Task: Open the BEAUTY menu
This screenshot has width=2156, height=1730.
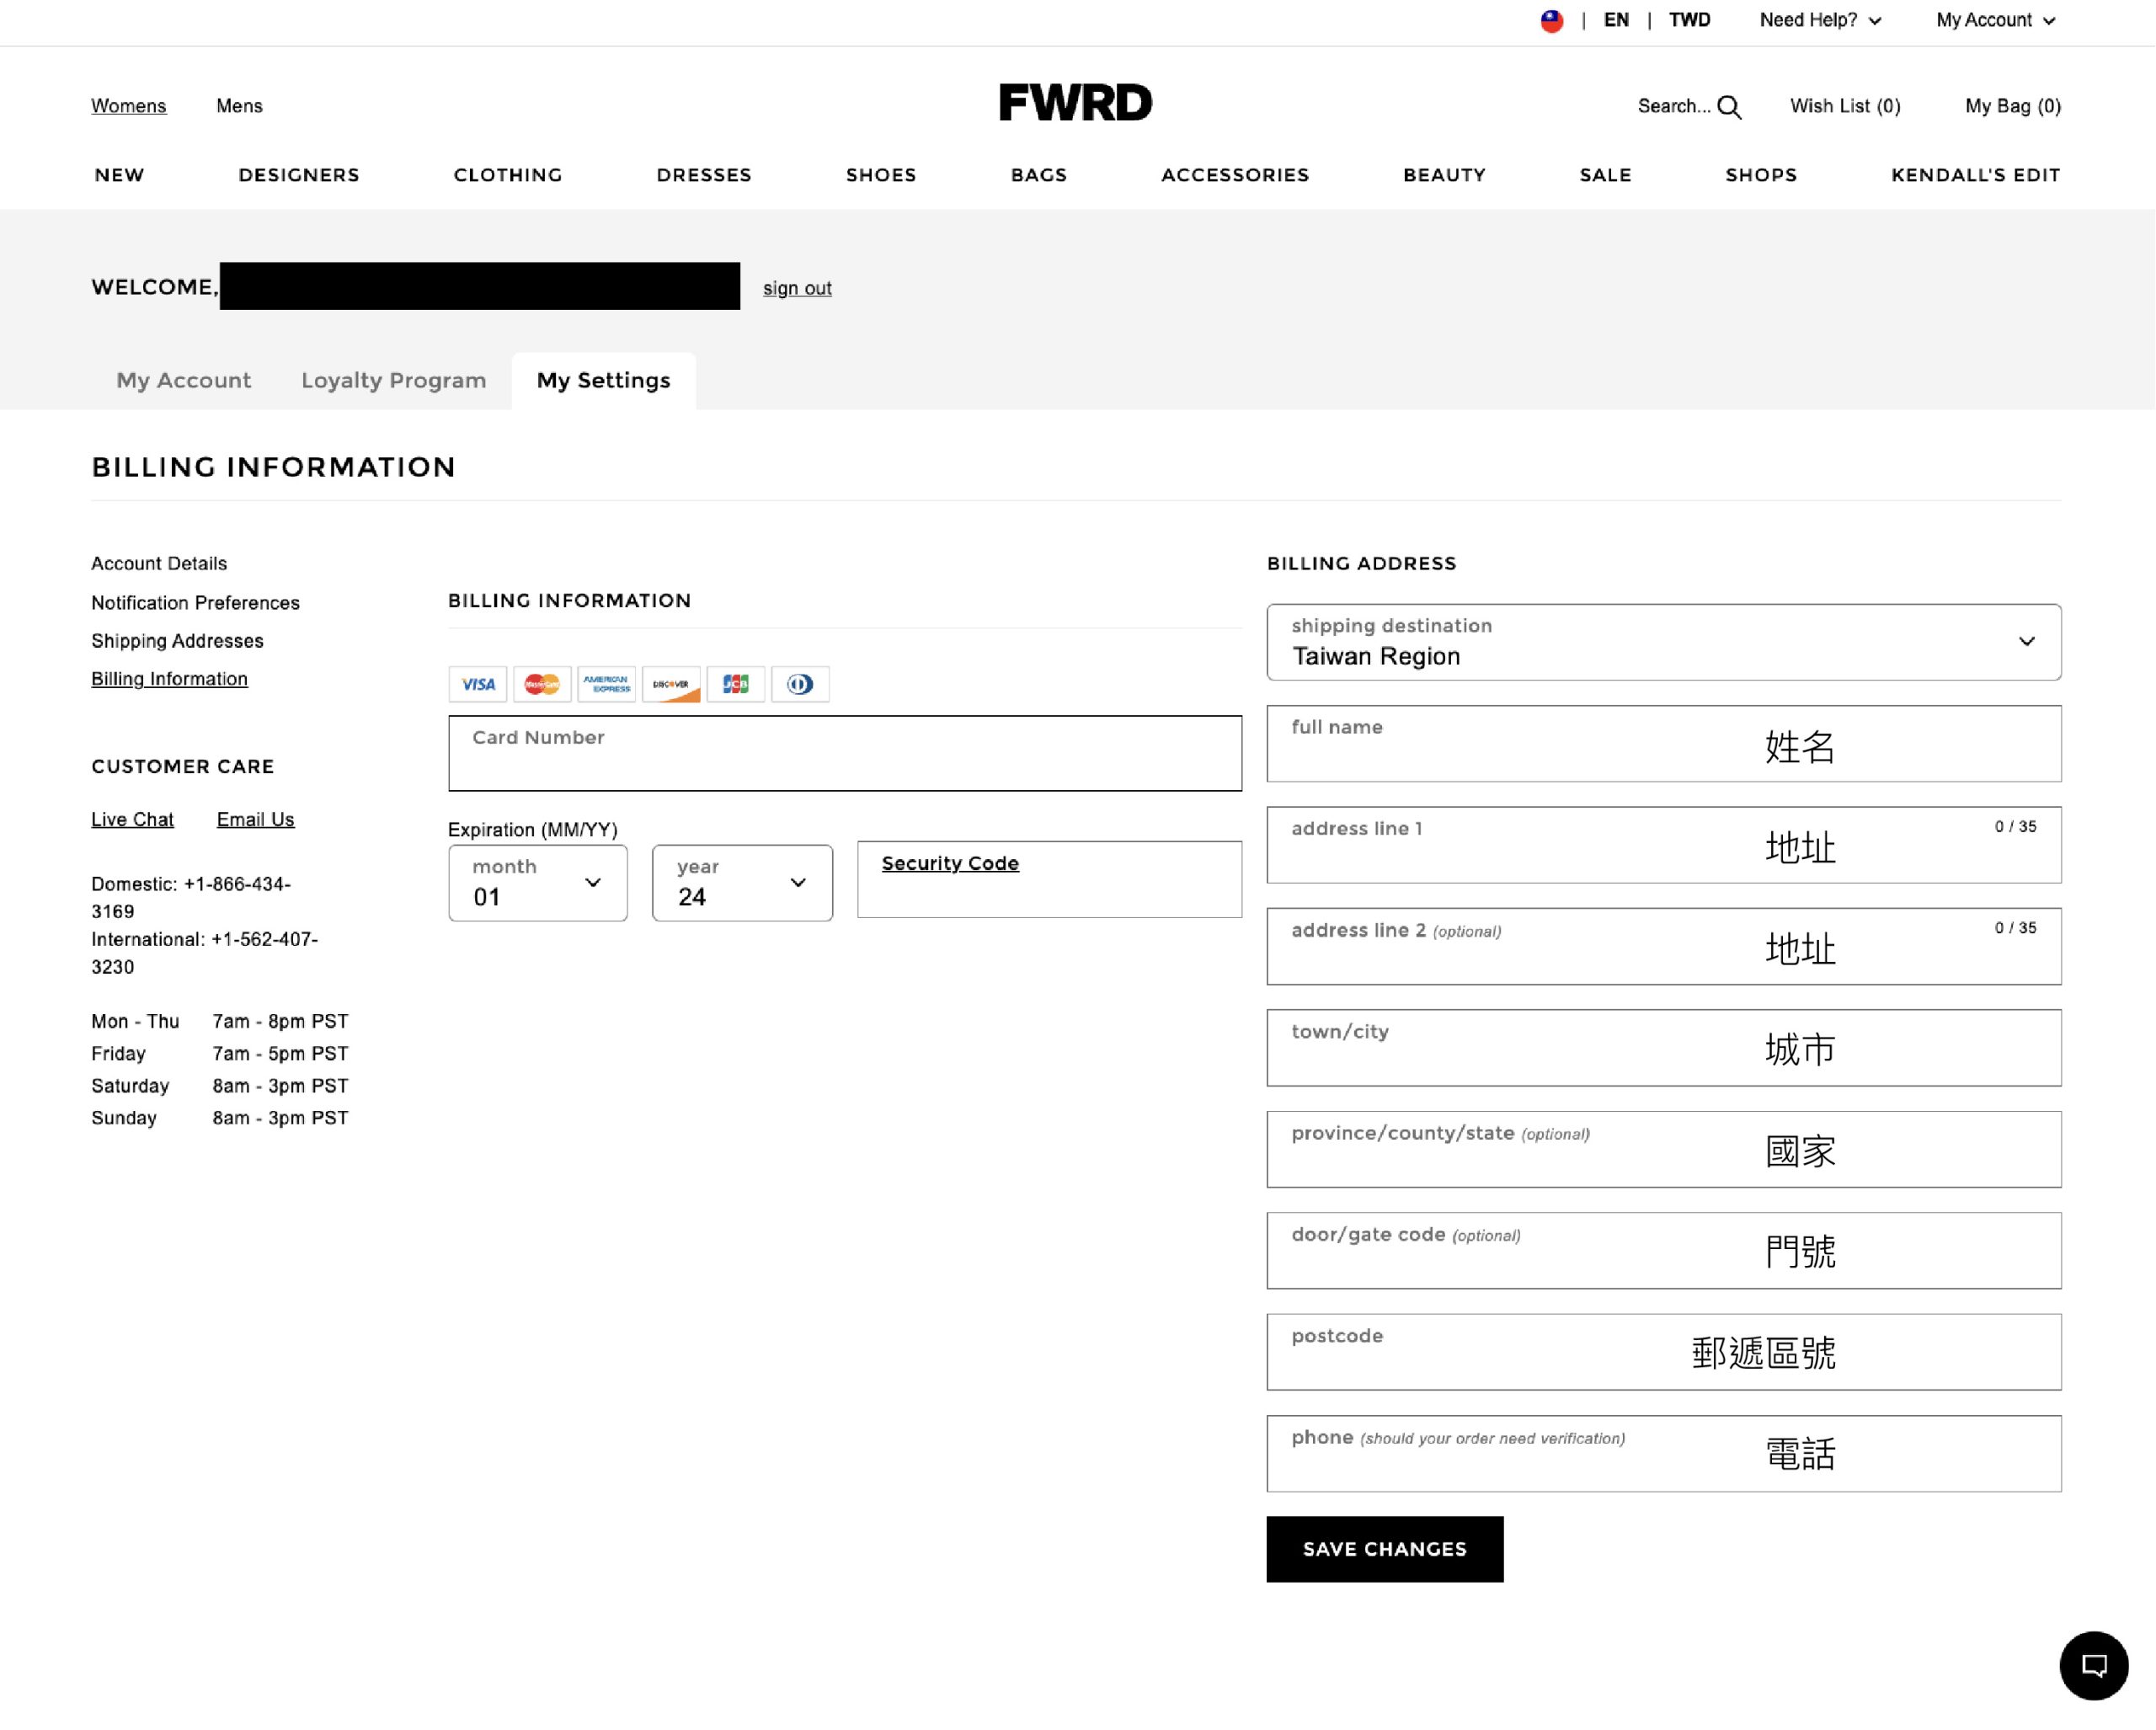Action: pos(1444,175)
